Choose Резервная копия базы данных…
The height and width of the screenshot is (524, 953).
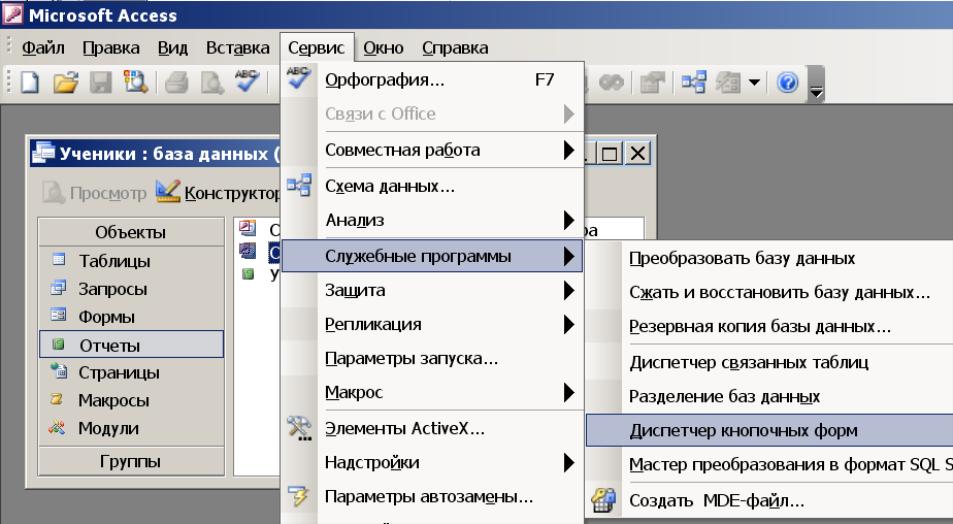click(x=769, y=326)
